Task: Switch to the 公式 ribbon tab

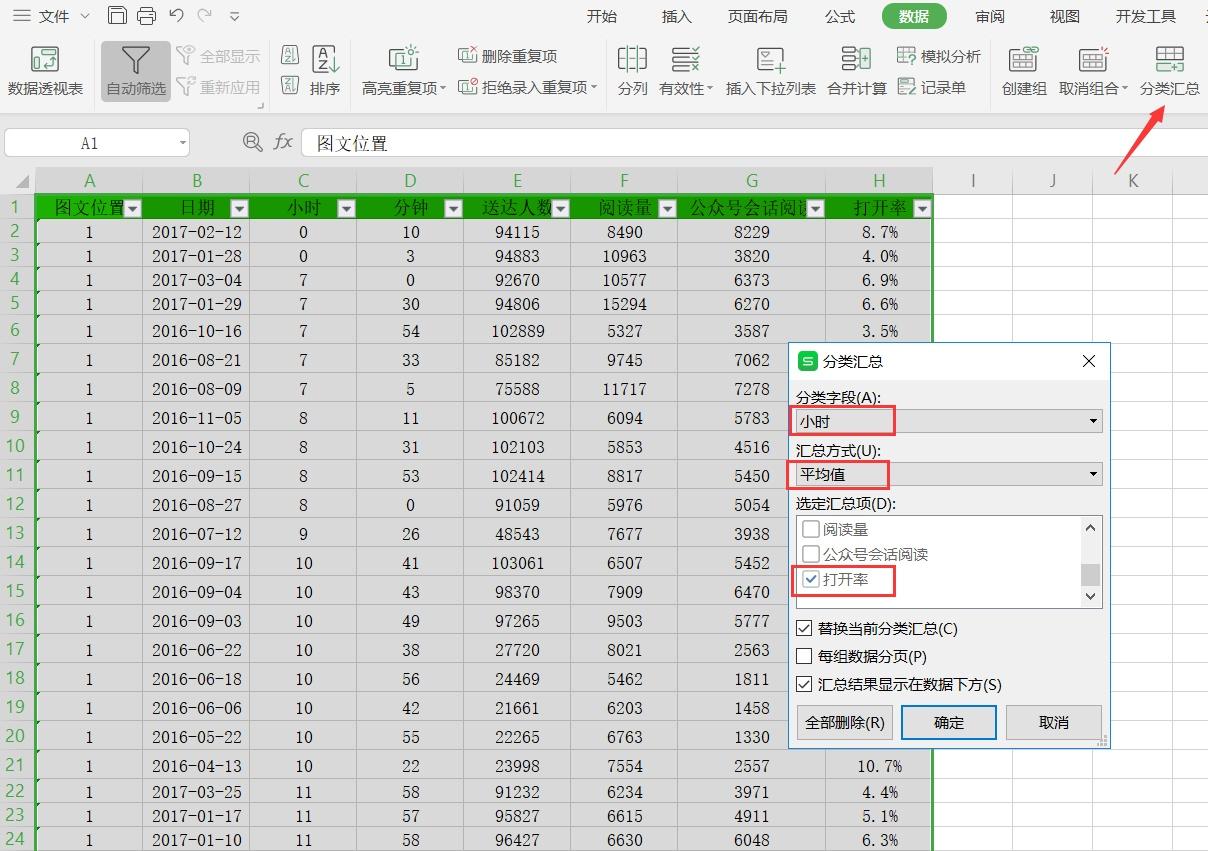Action: [839, 16]
